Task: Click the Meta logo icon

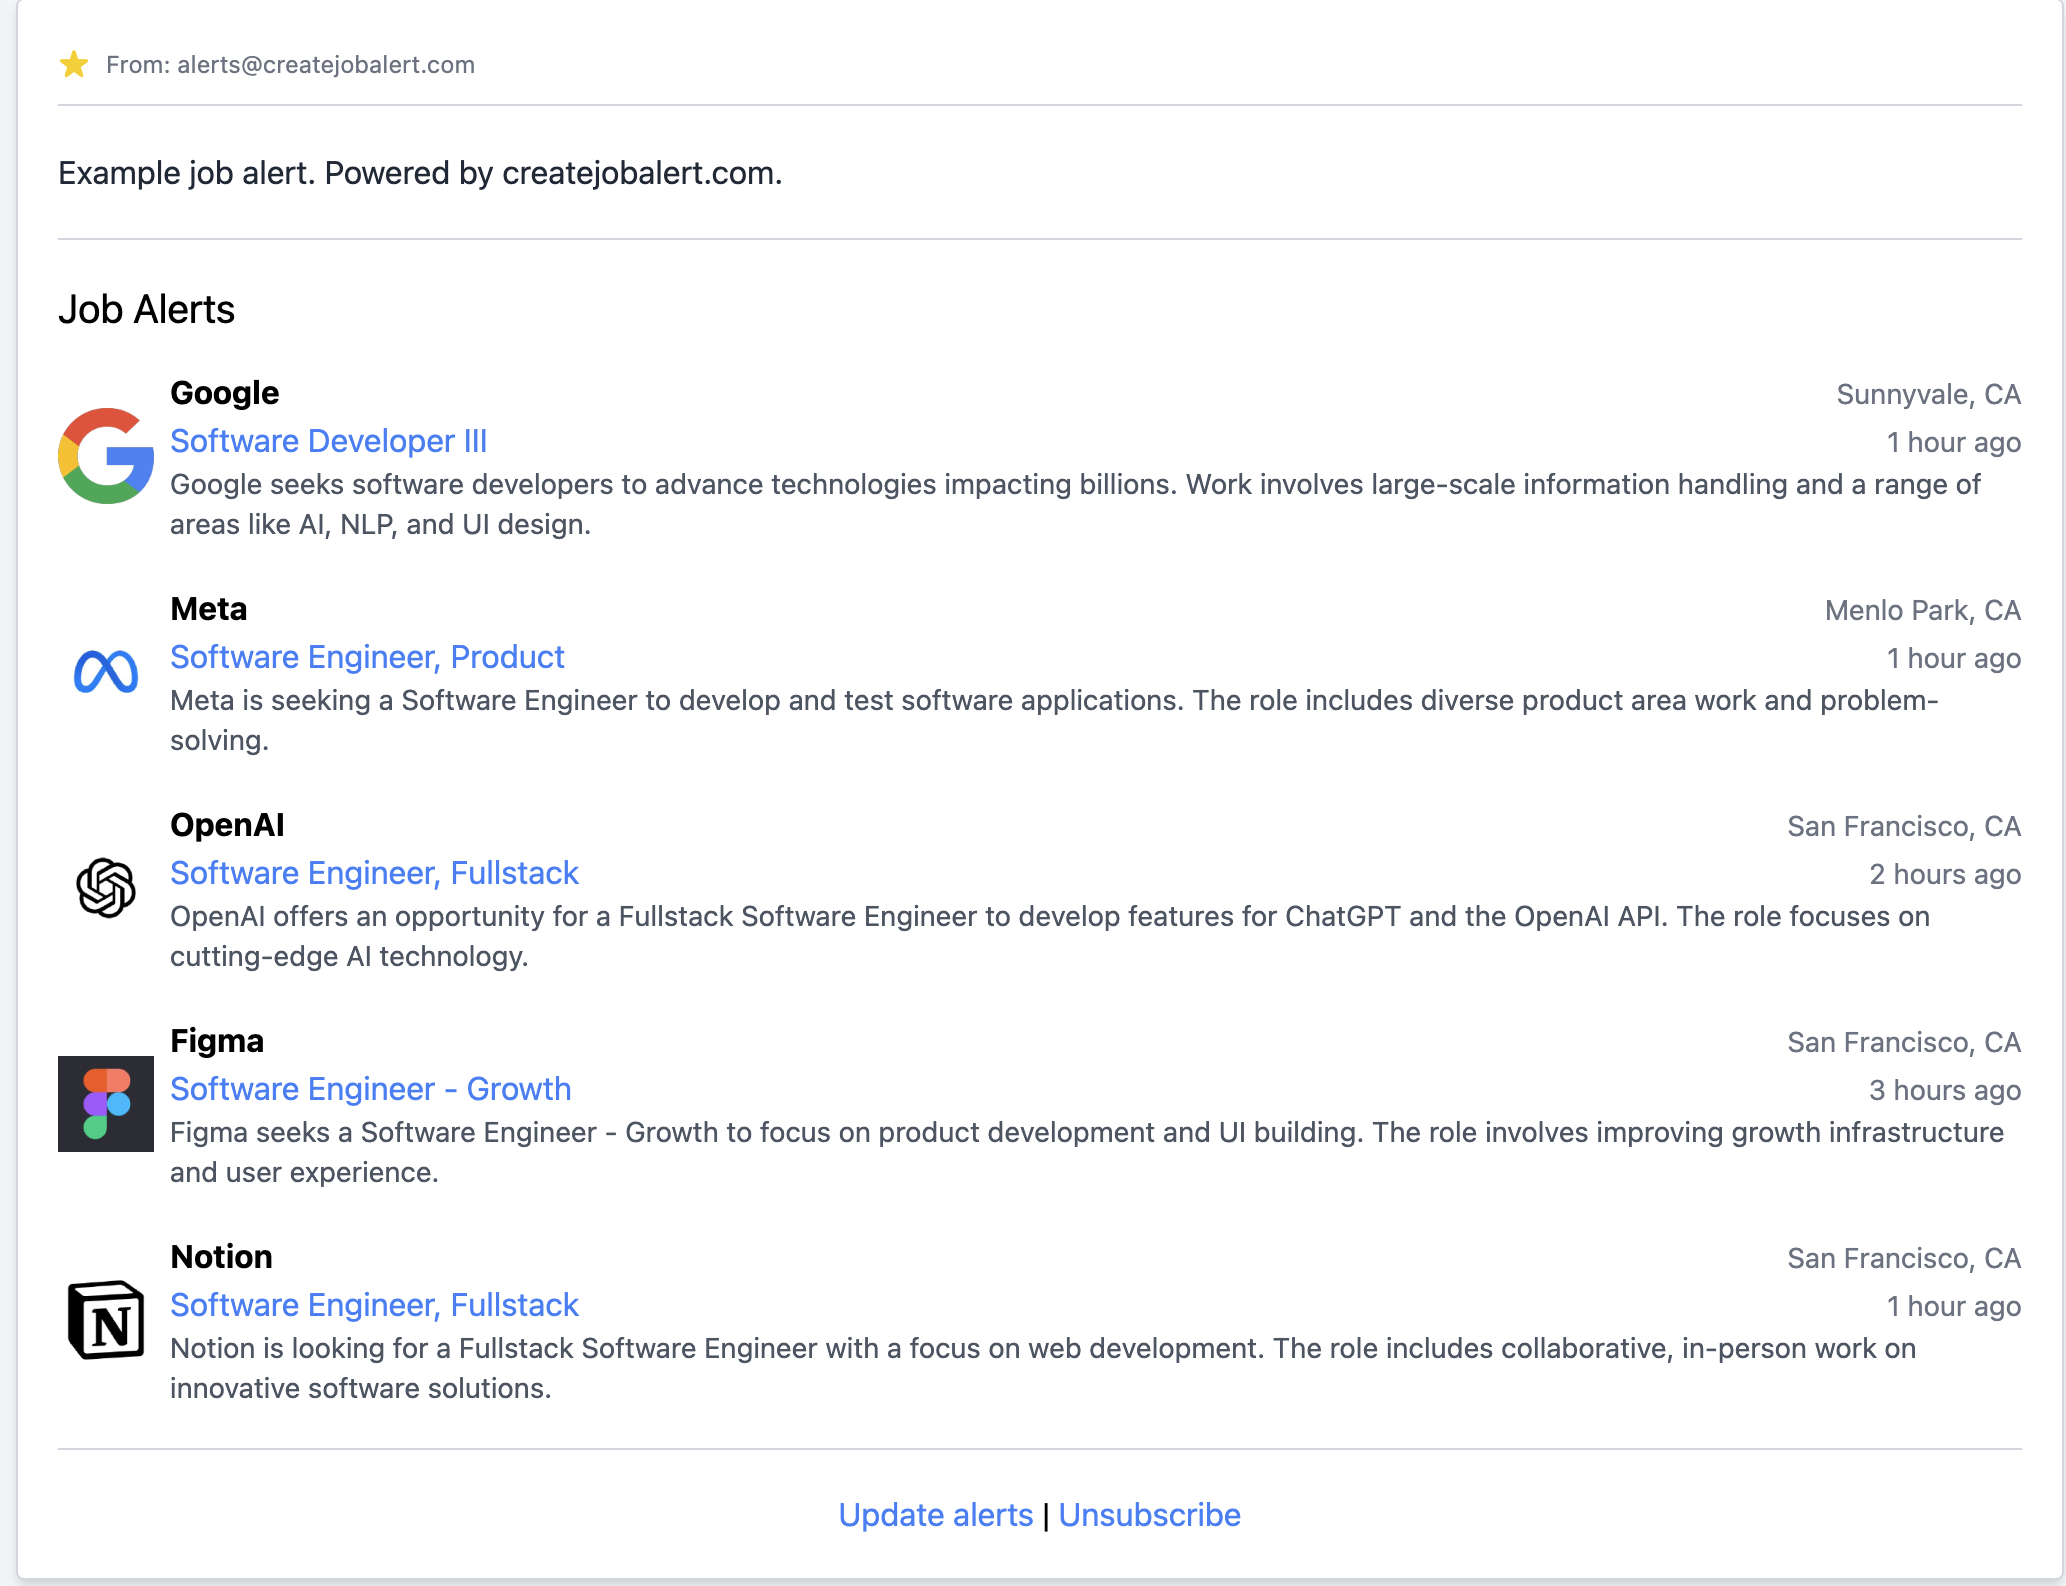Action: 106,672
